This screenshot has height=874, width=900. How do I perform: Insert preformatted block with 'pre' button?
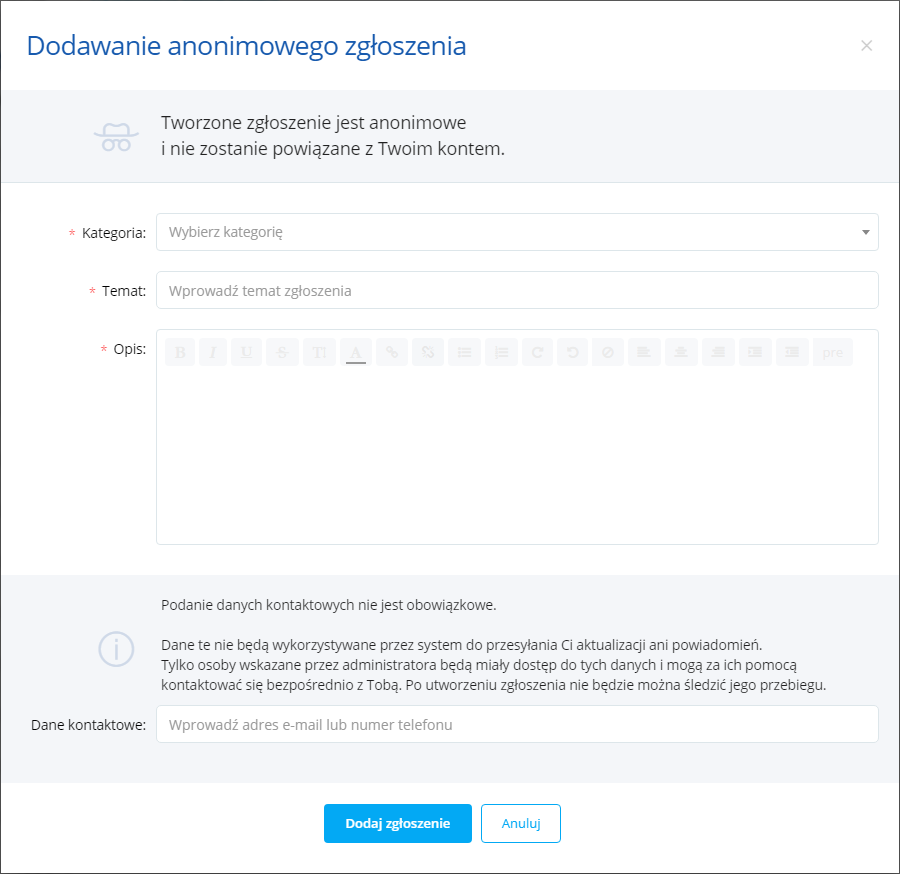(832, 352)
